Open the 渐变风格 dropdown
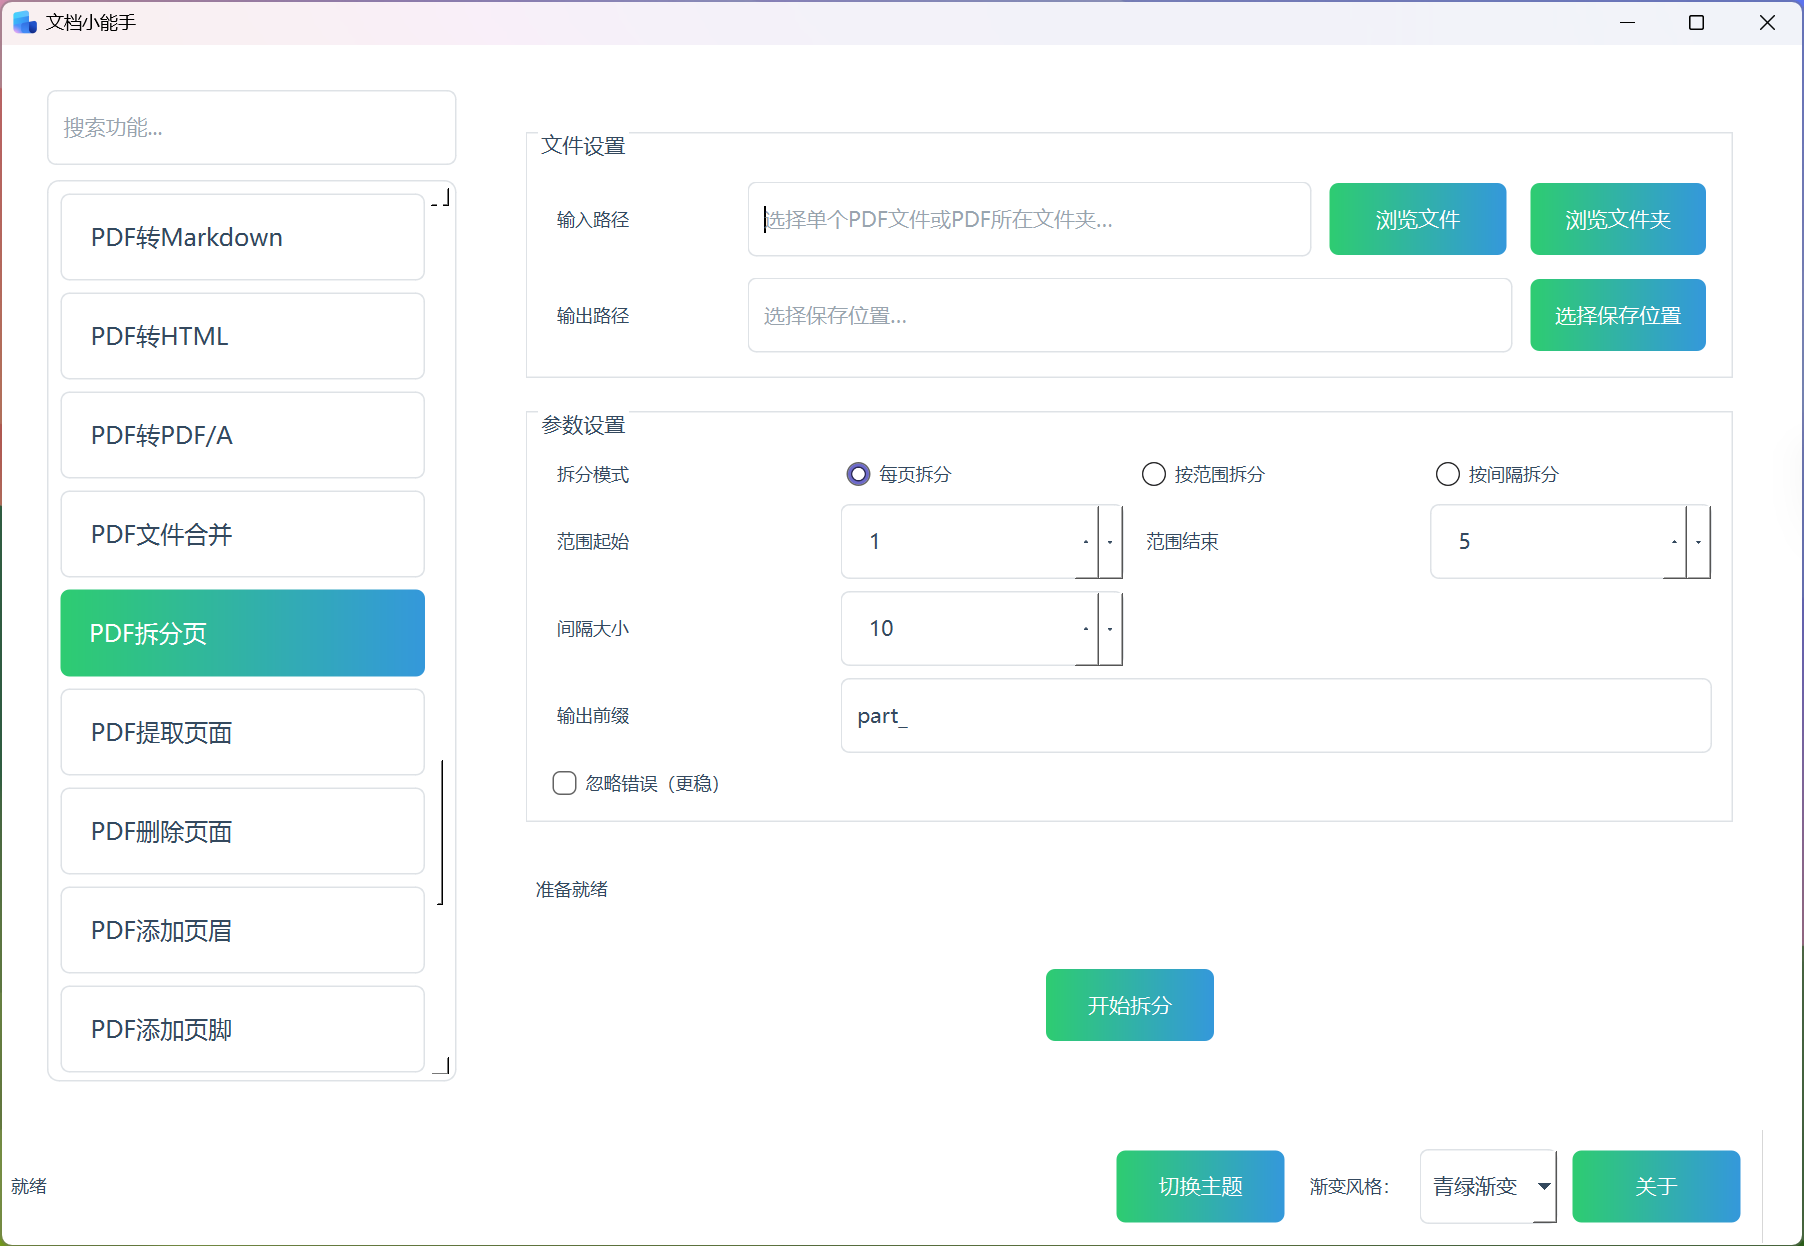This screenshot has width=1804, height=1246. coord(1488,1186)
